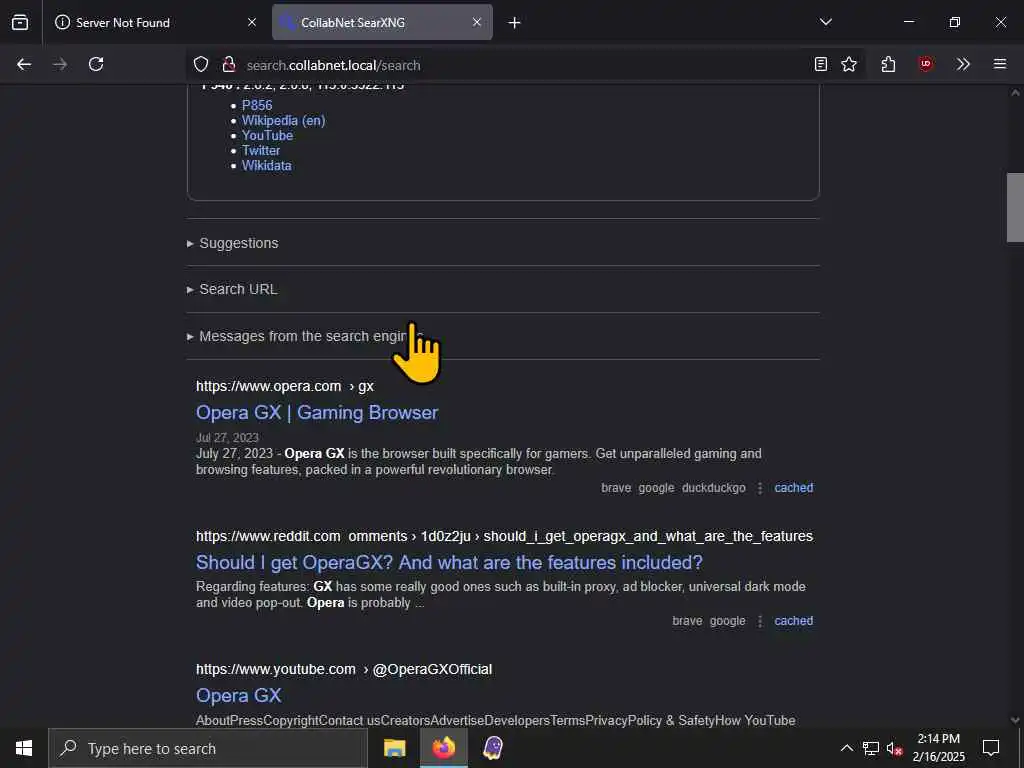The image size is (1024, 768).
Task: Go back to previous page
Action: tap(24, 64)
